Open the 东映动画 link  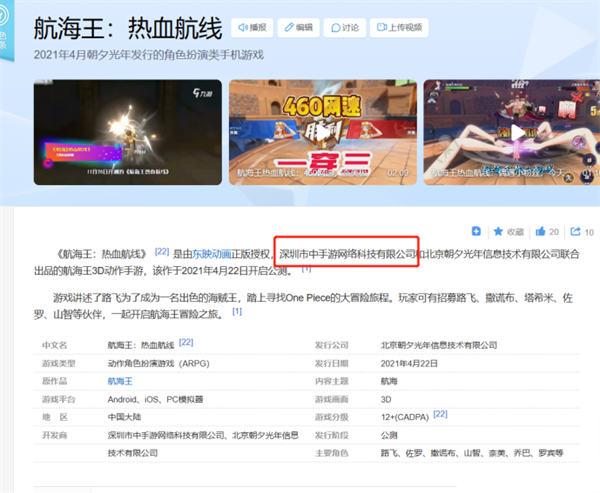(211, 254)
